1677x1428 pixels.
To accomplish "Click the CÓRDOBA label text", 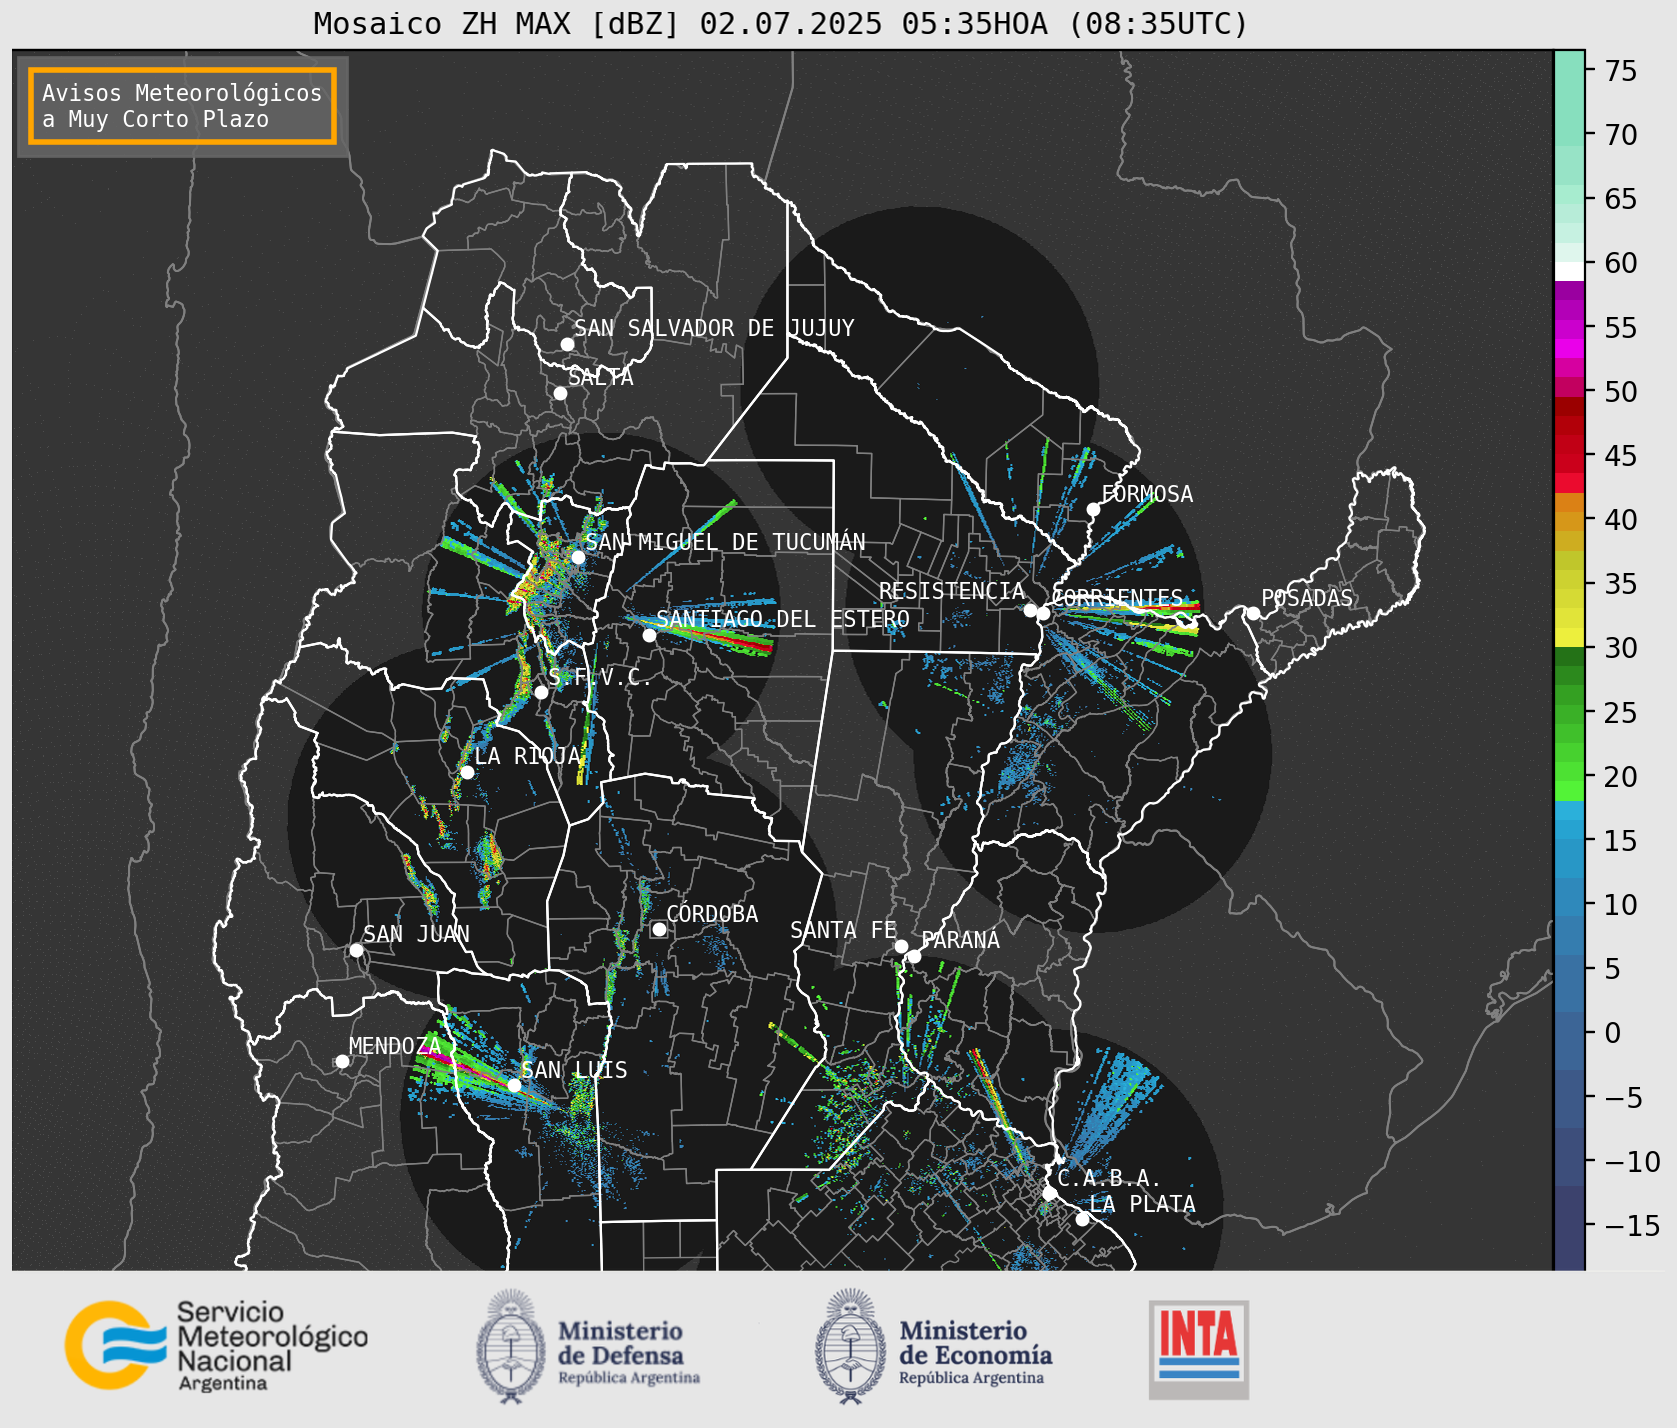I will (x=712, y=914).
